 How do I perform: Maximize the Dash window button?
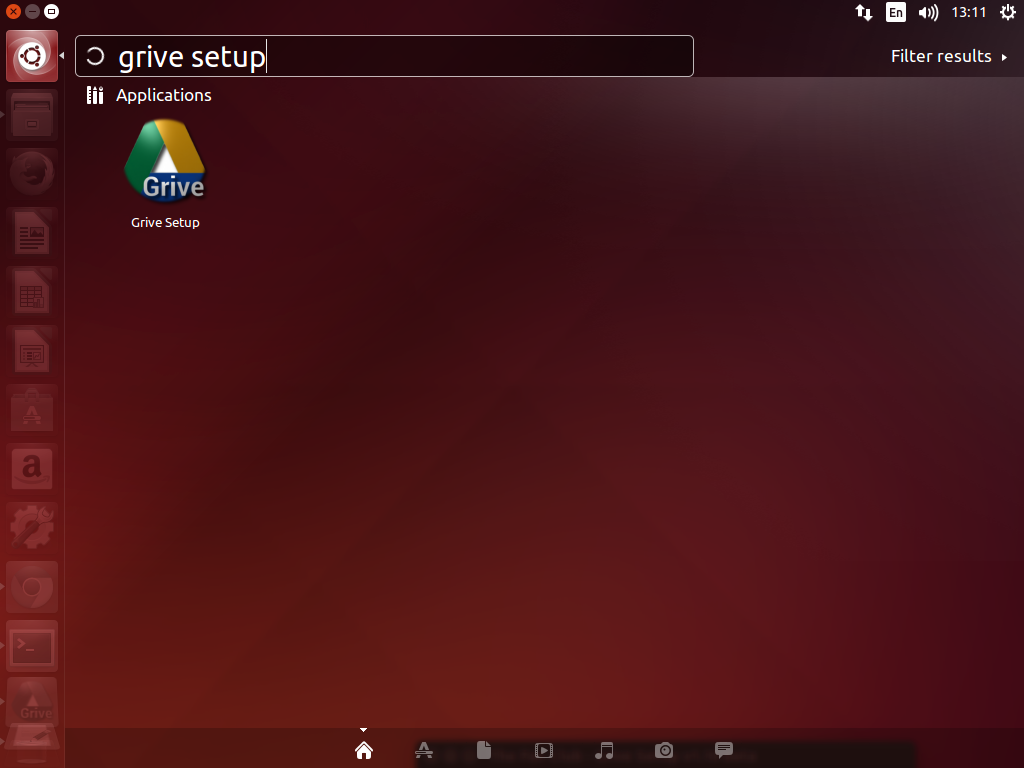(x=51, y=11)
